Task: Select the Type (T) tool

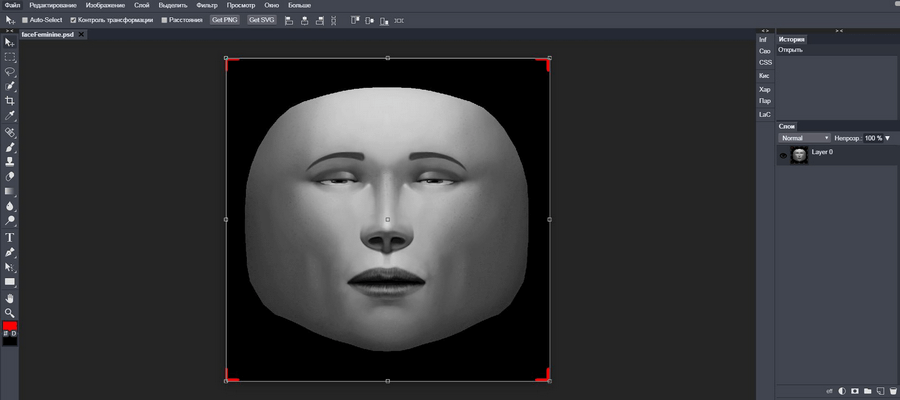Action: tap(10, 238)
